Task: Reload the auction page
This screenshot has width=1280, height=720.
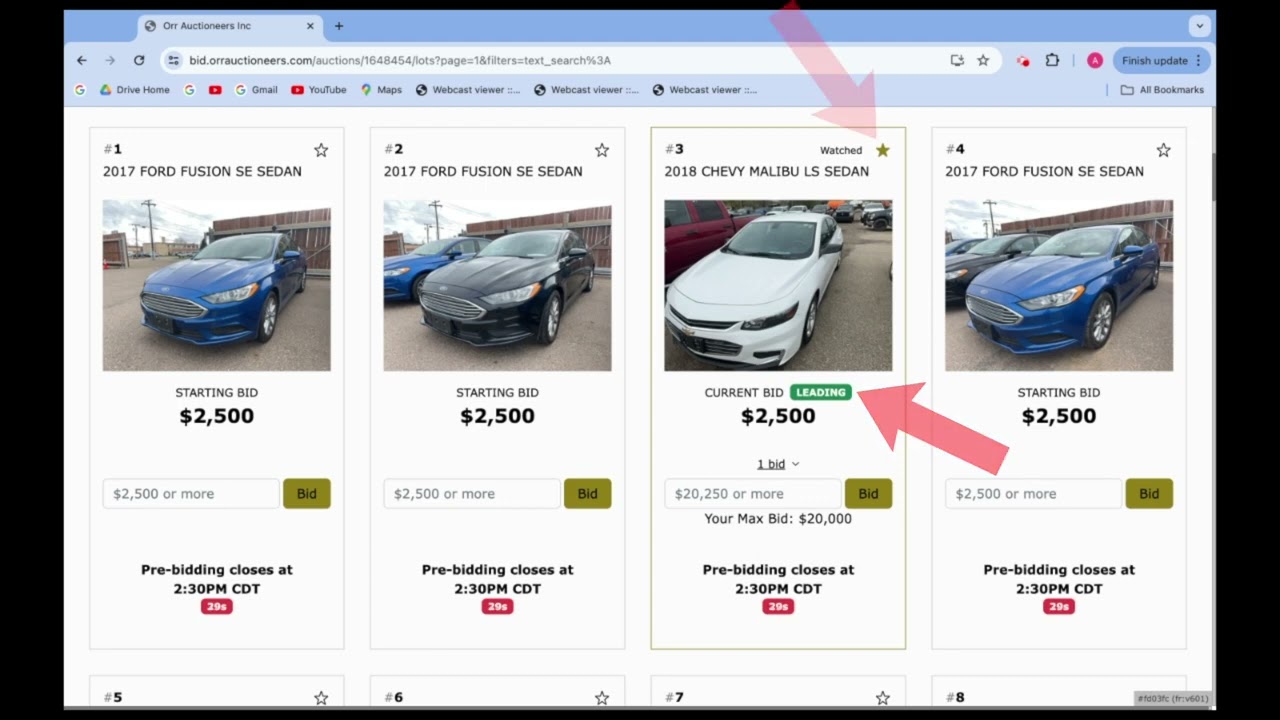Action: tap(139, 60)
